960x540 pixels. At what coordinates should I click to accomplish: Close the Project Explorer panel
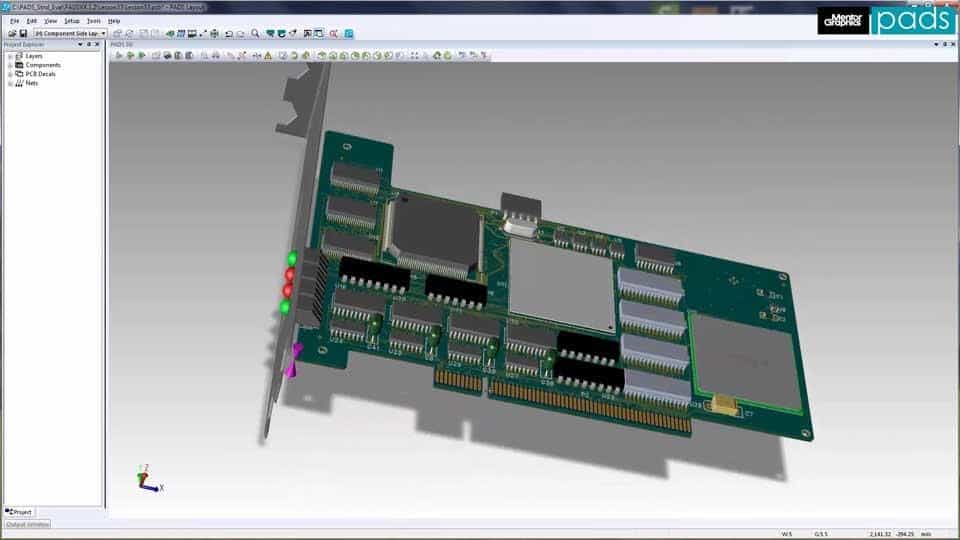pos(97,45)
